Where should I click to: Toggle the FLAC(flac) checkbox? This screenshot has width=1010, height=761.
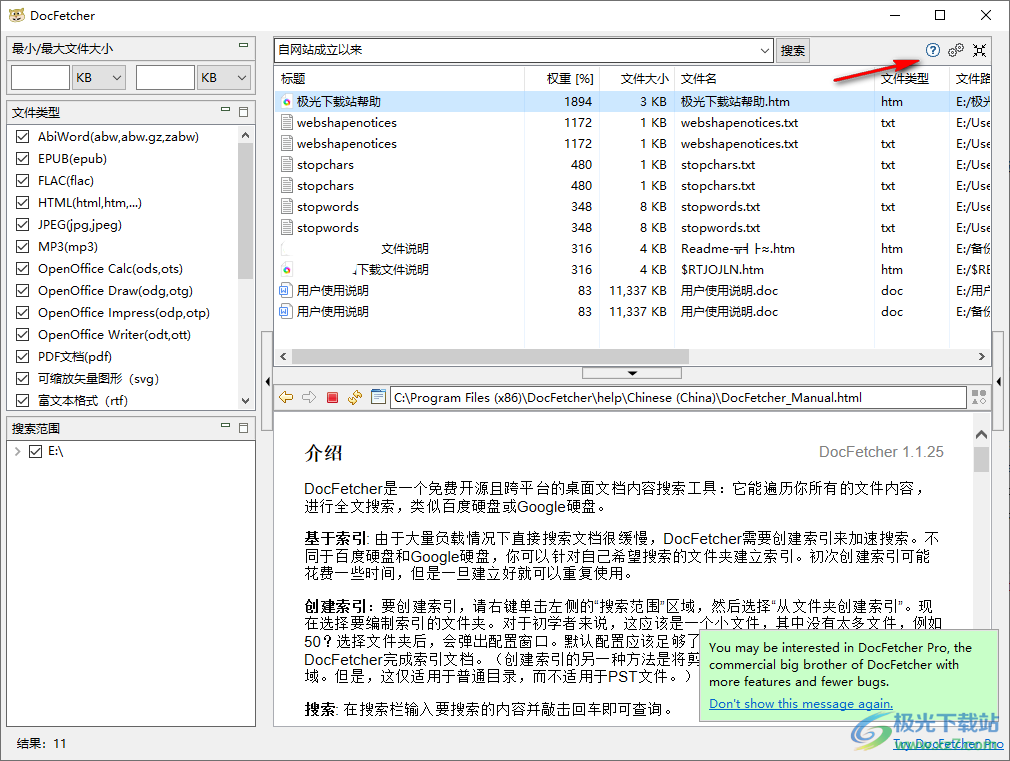pos(23,180)
